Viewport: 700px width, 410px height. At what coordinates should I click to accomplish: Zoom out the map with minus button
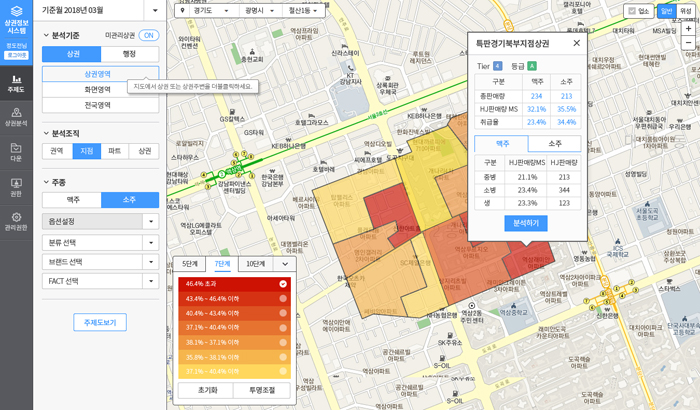click(688, 45)
